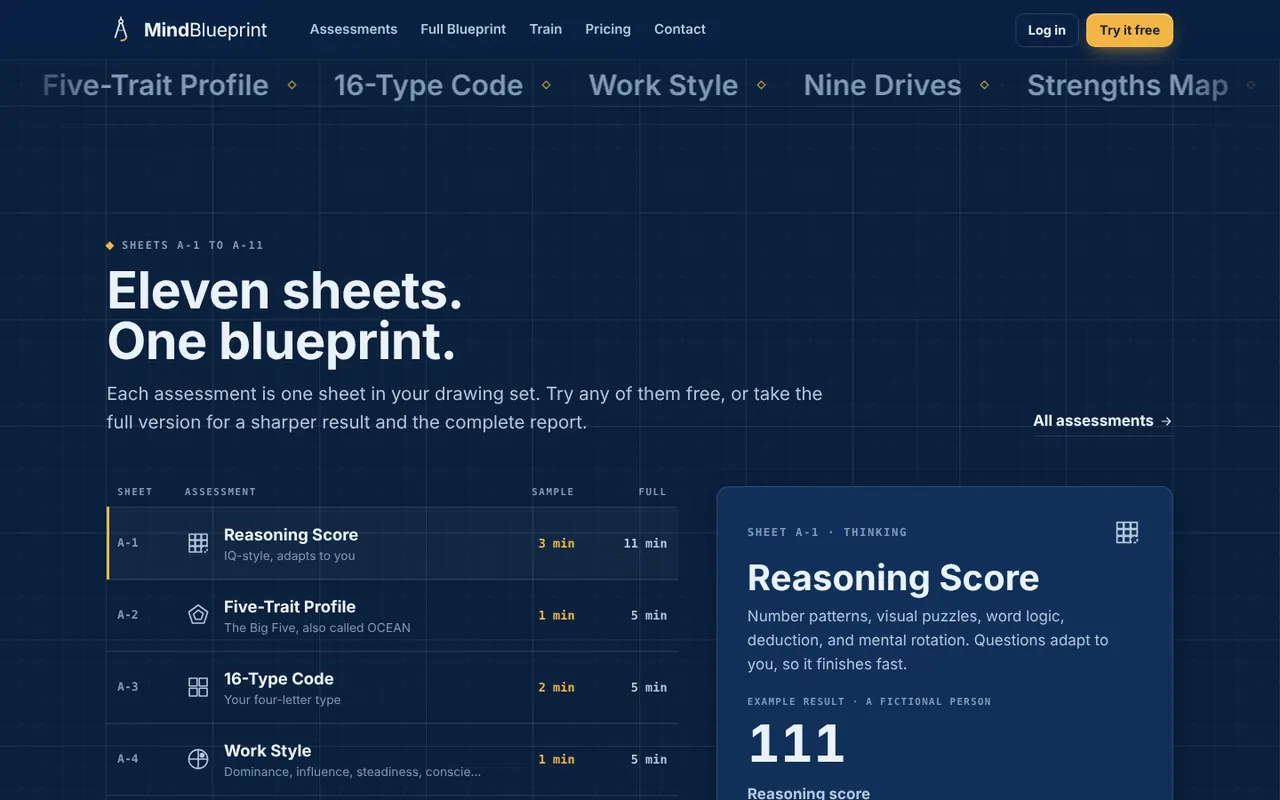The height and width of the screenshot is (800, 1280).
Task: Select the 16-Type Code row title
Action: (279, 678)
